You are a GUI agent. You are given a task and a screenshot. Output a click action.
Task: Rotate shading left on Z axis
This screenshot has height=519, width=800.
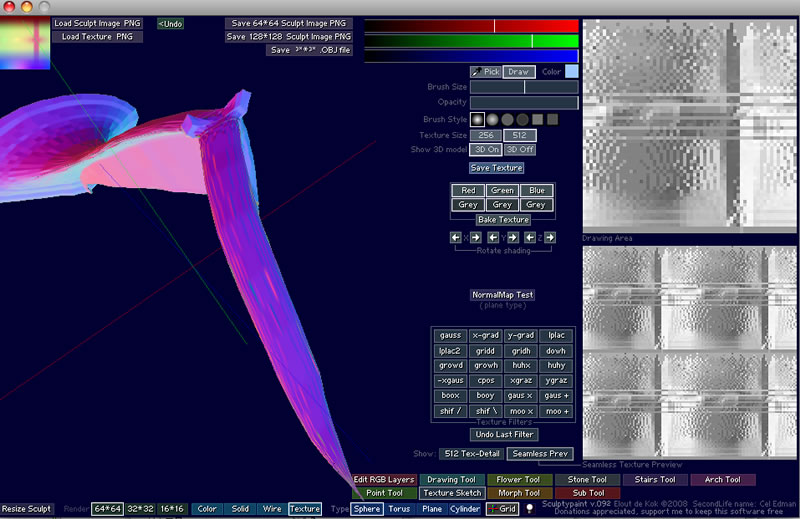(x=530, y=237)
